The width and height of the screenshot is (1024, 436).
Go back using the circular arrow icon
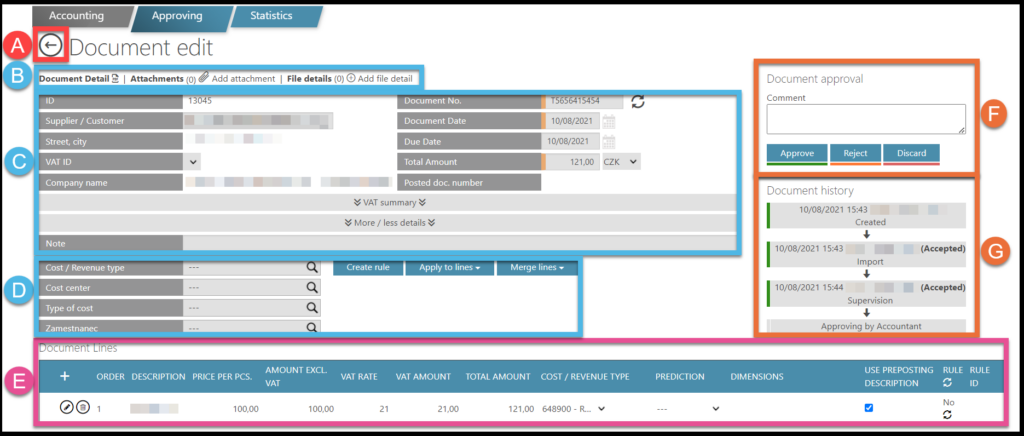tap(51, 46)
